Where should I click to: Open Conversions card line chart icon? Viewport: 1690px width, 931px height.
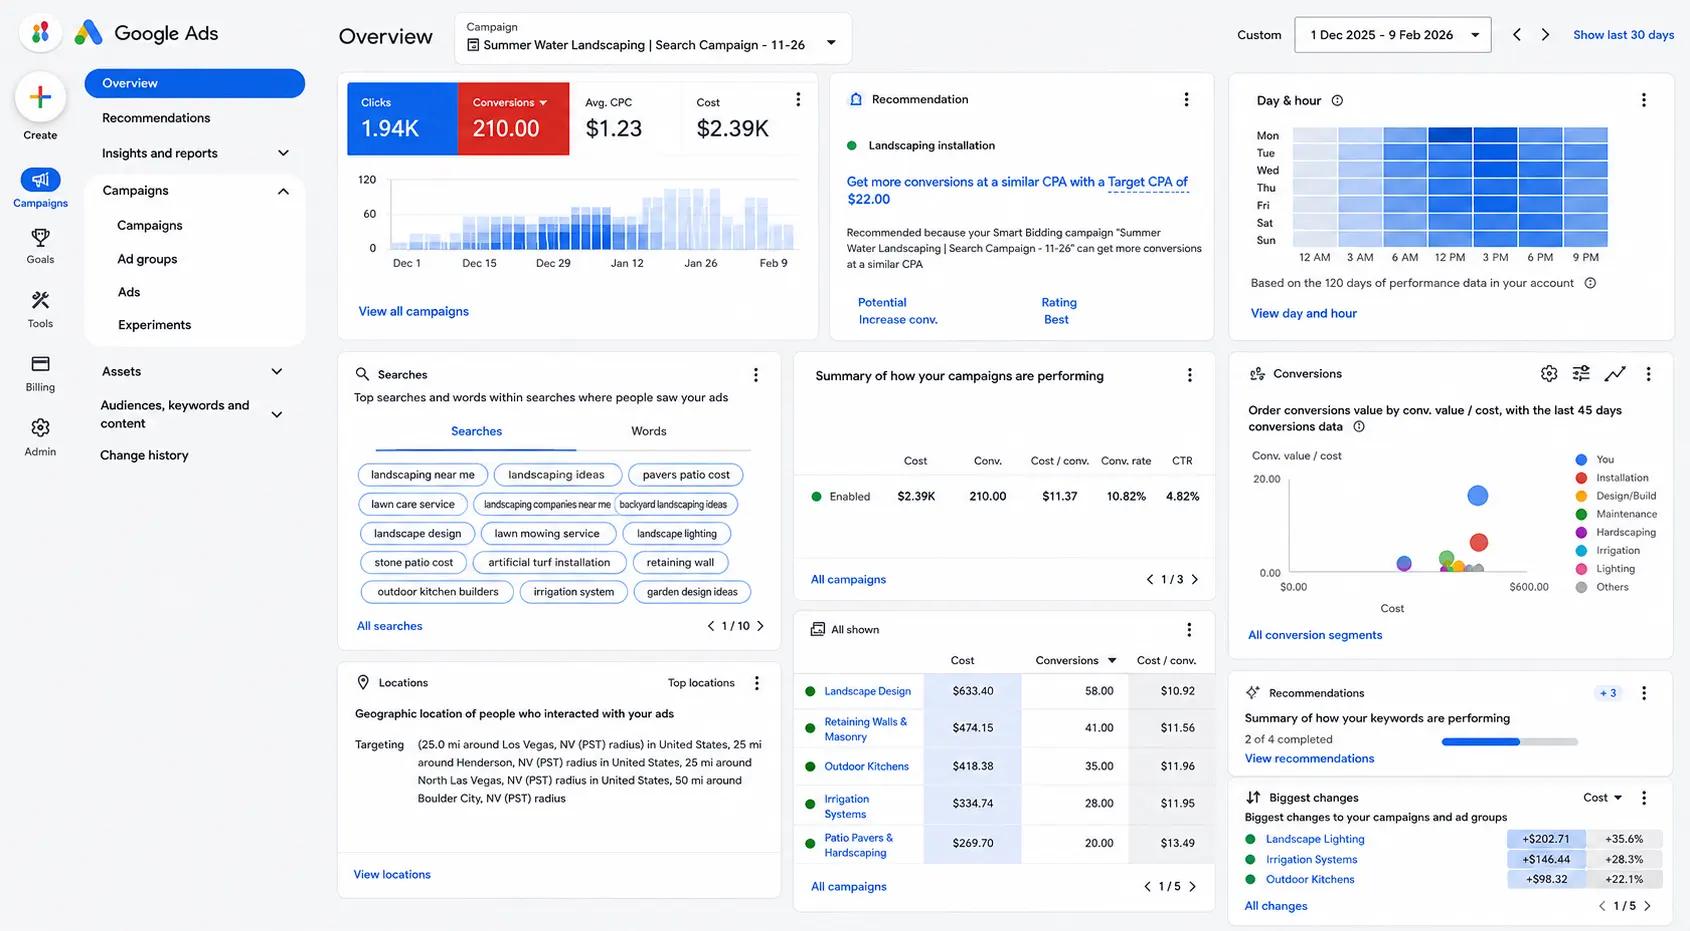click(1615, 373)
